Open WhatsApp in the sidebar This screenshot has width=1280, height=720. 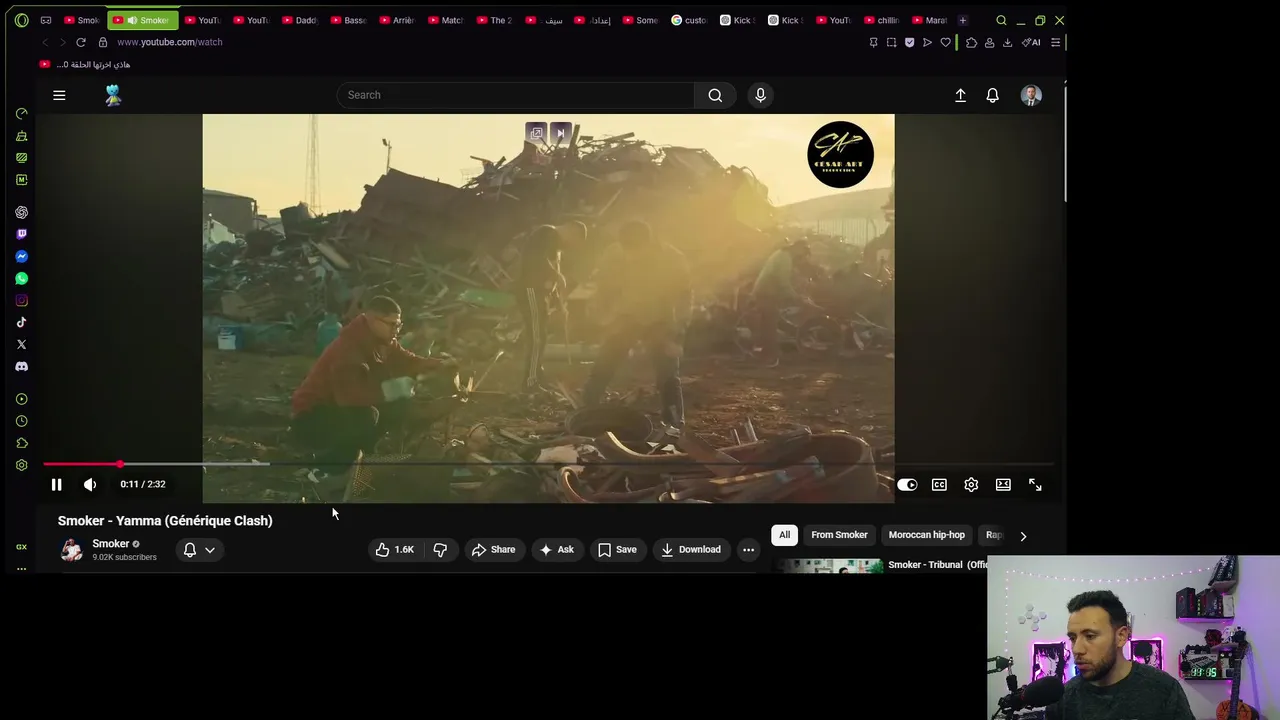(21, 278)
